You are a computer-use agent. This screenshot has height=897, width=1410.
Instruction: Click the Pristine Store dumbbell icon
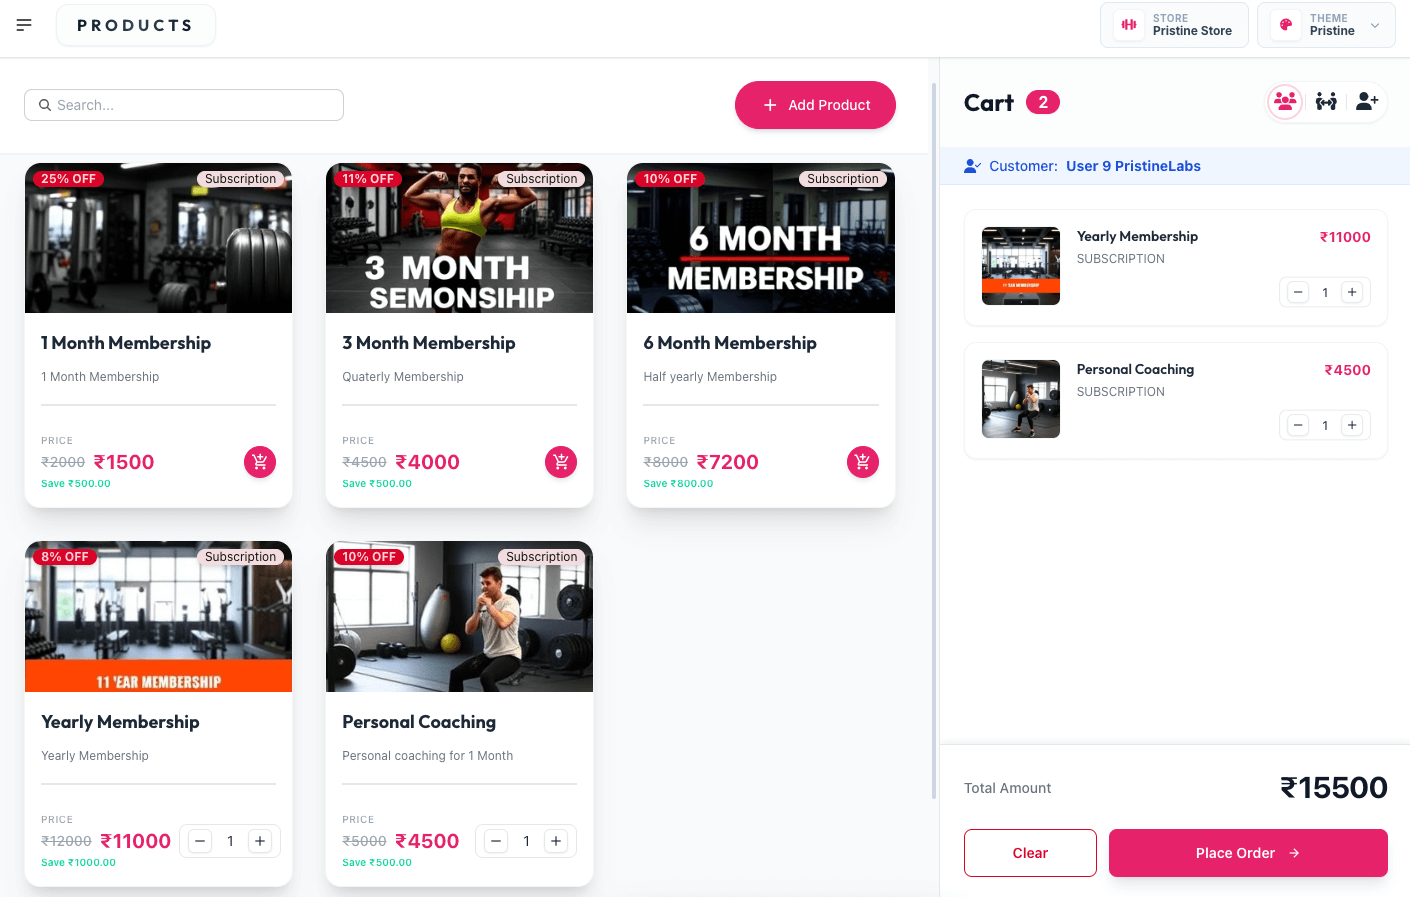(x=1129, y=24)
